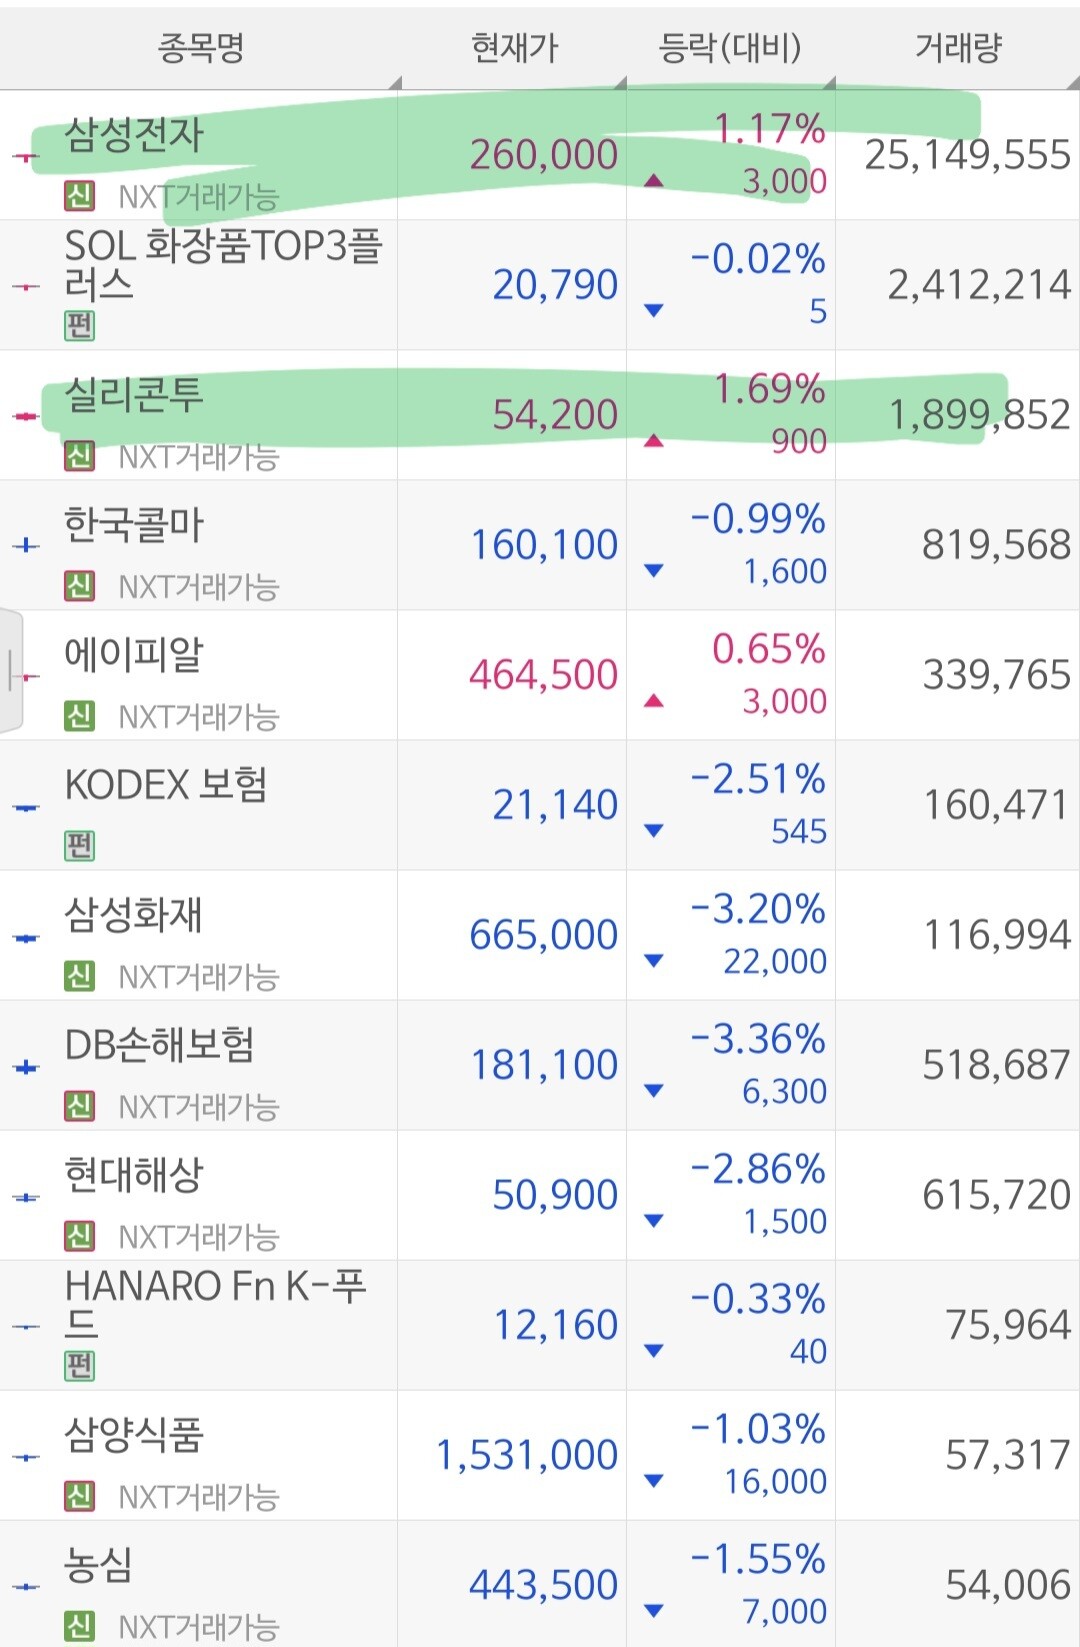Click the 신 badge under 삼성전자
The image size is (1080, 1647).
pos(80,196)
